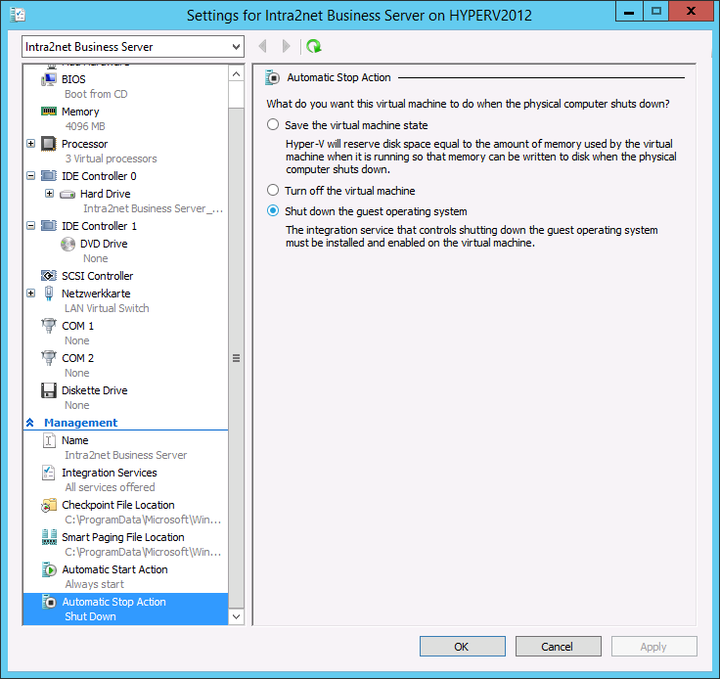The height and width of the screenshot is (679, 720).
Task: Expand the Netzwerkkarte node
Action: click(31, 293)
